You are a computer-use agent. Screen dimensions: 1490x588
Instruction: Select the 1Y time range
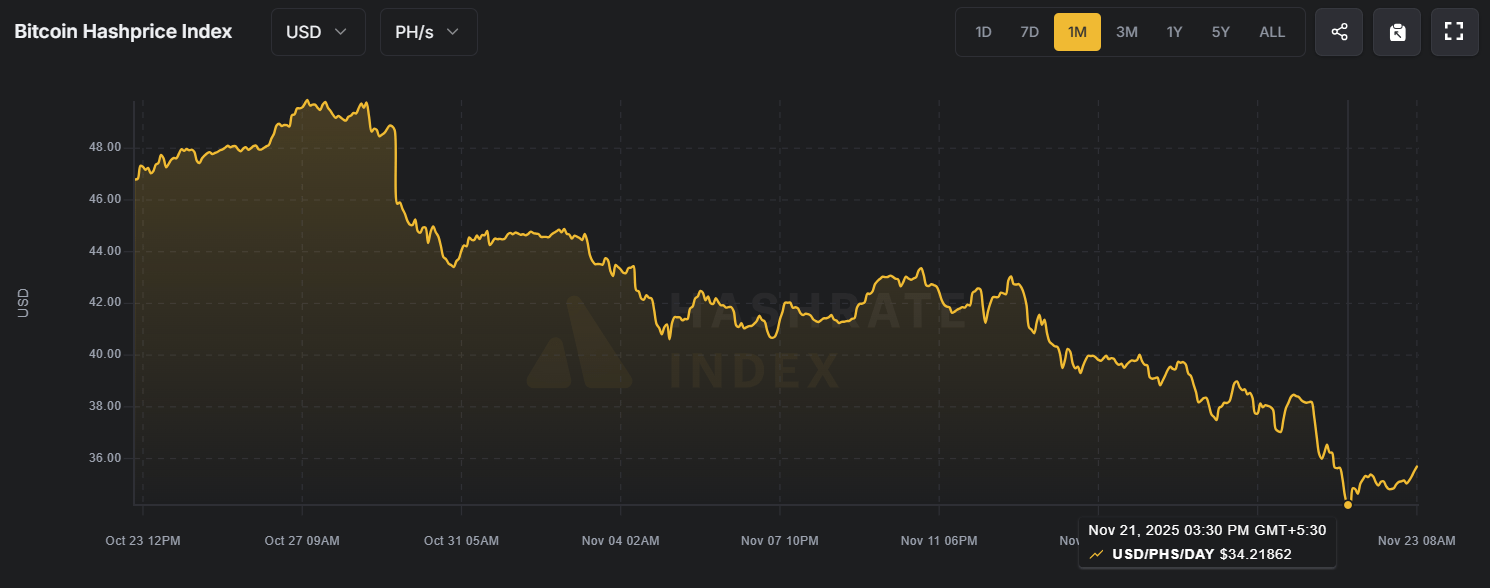point(1174,32)
